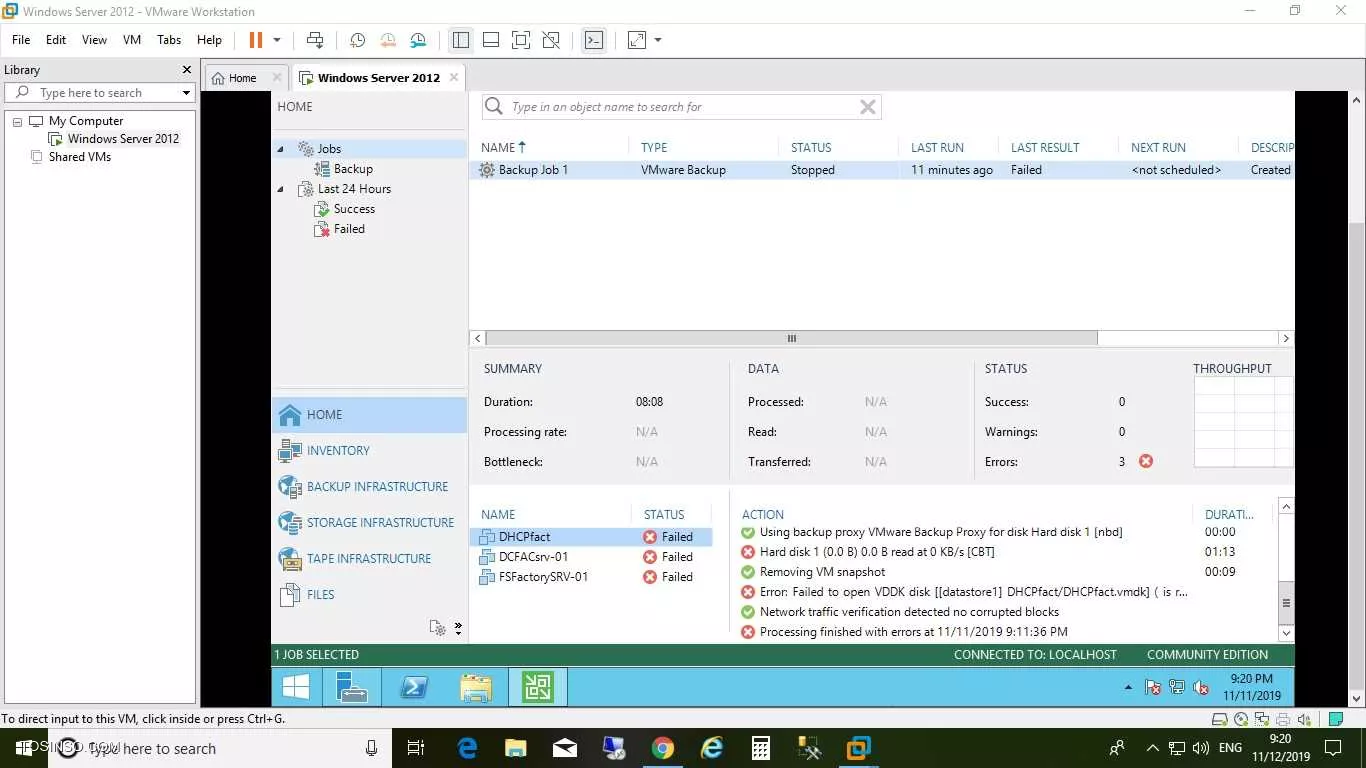Select the FSFactorySRV-01 VM row
Screen dimensions: 1366x768
[x=591, y=577]
